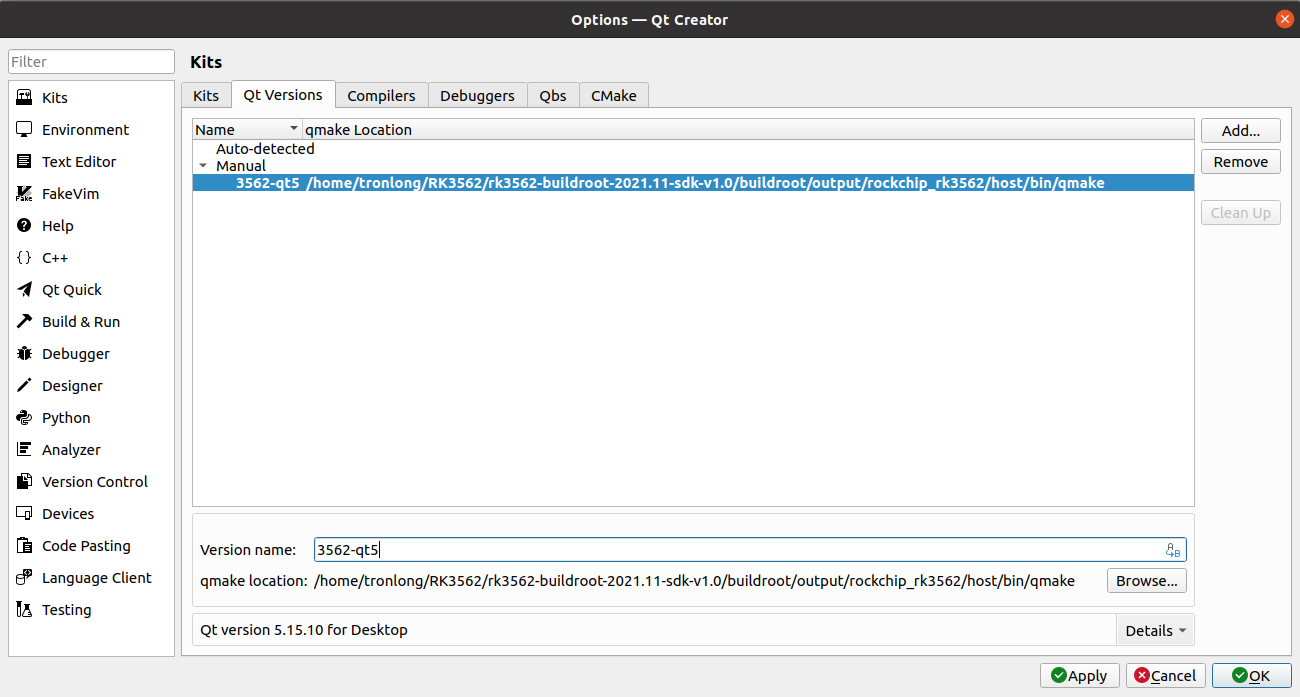Browse for the qmake location
The width and height of the screenshot is (1300, 697).
point(1146,581)
